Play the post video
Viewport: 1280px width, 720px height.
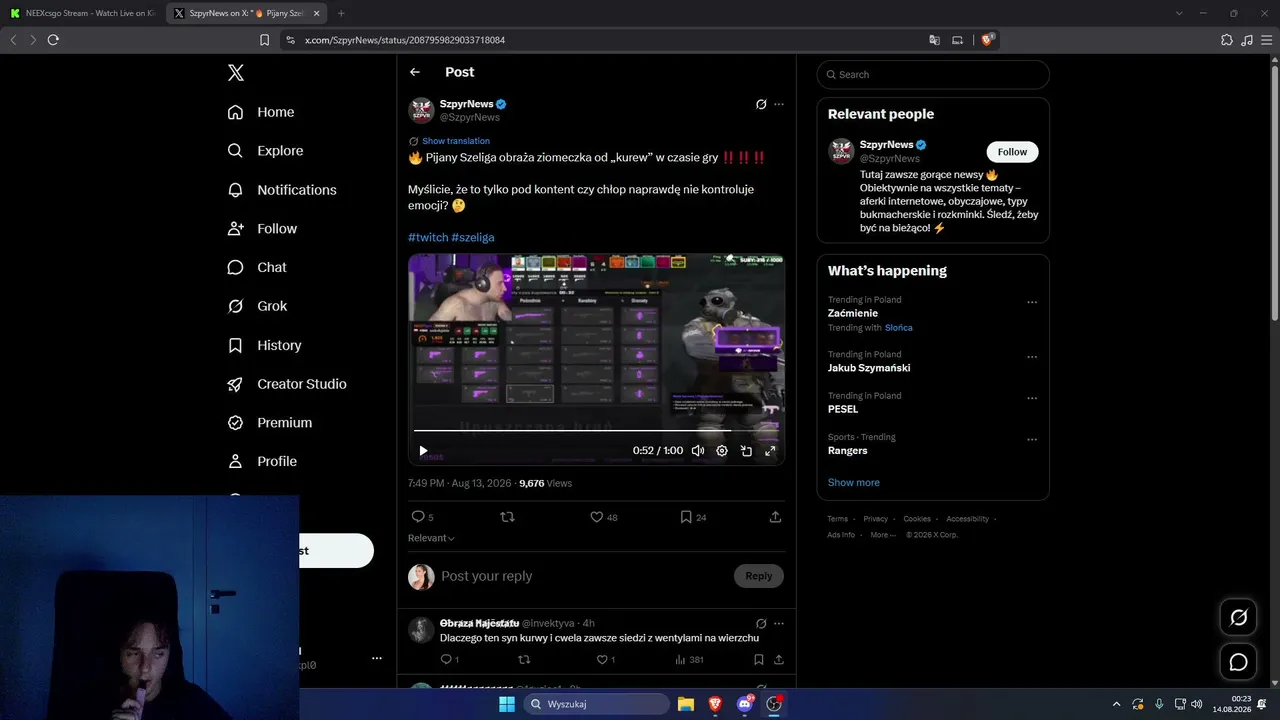coord(423,451)
